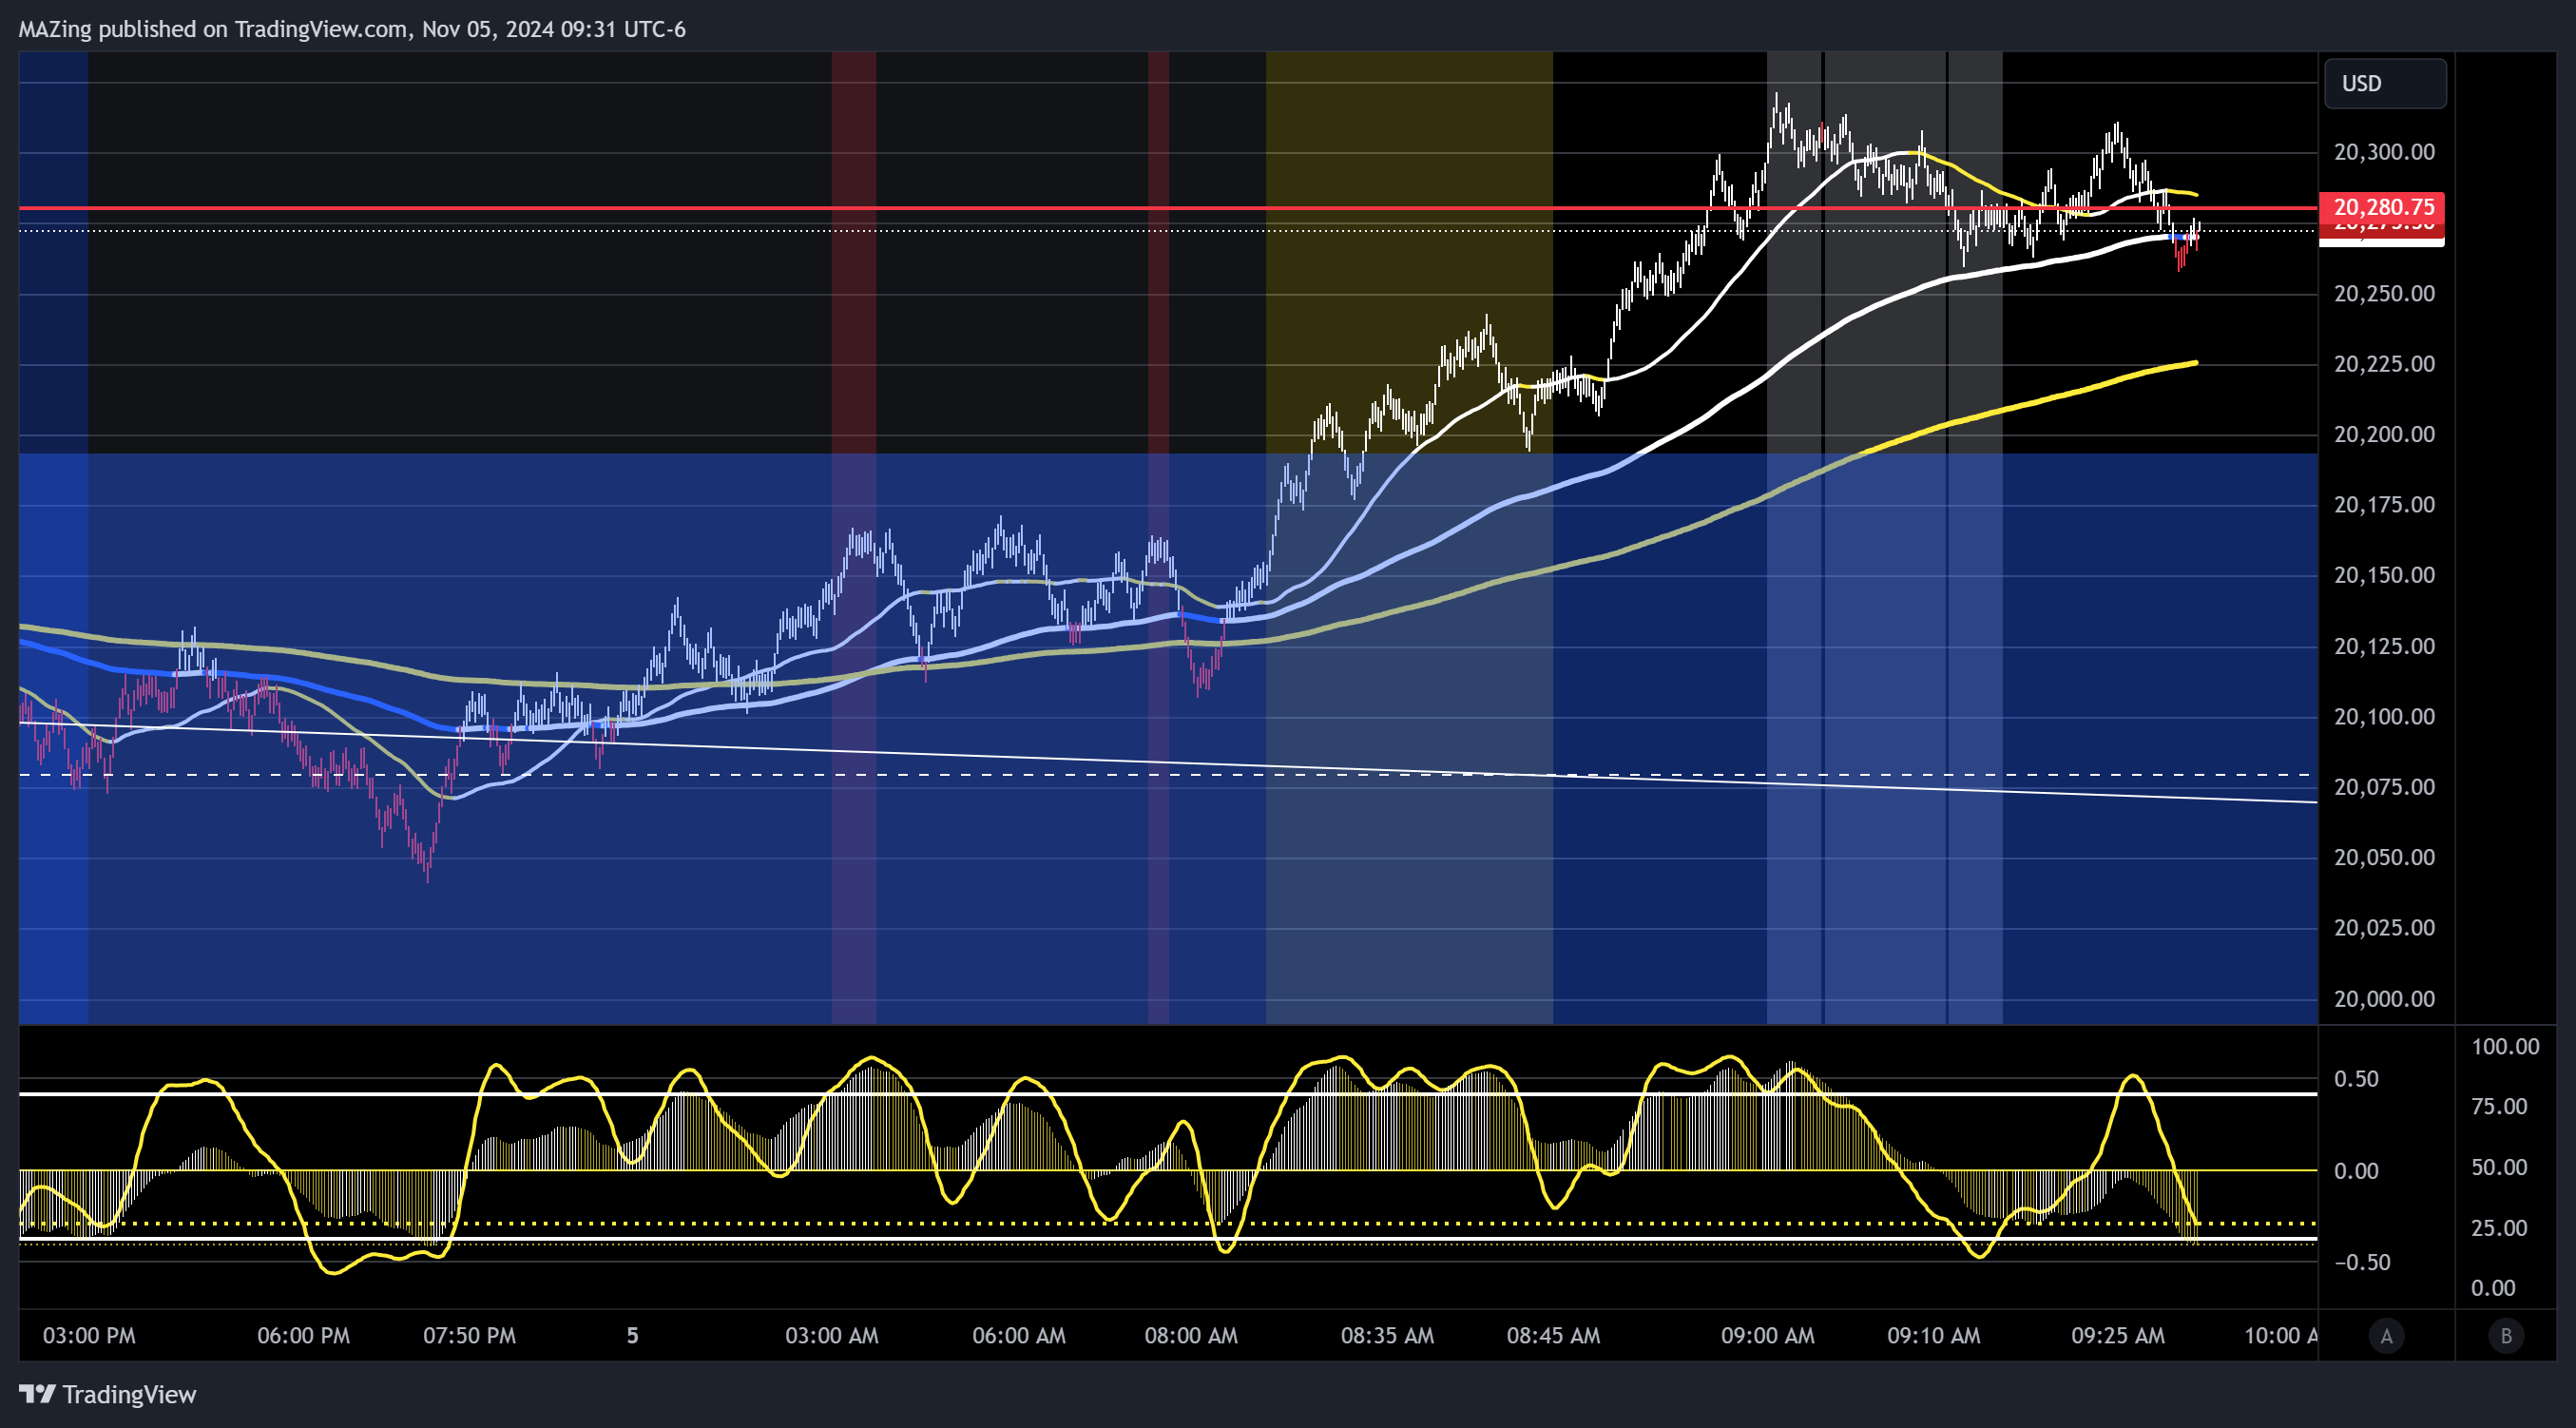Click the TradingView logo at bottom left
The image size is (2576, 1428).
coord(108,1394)
